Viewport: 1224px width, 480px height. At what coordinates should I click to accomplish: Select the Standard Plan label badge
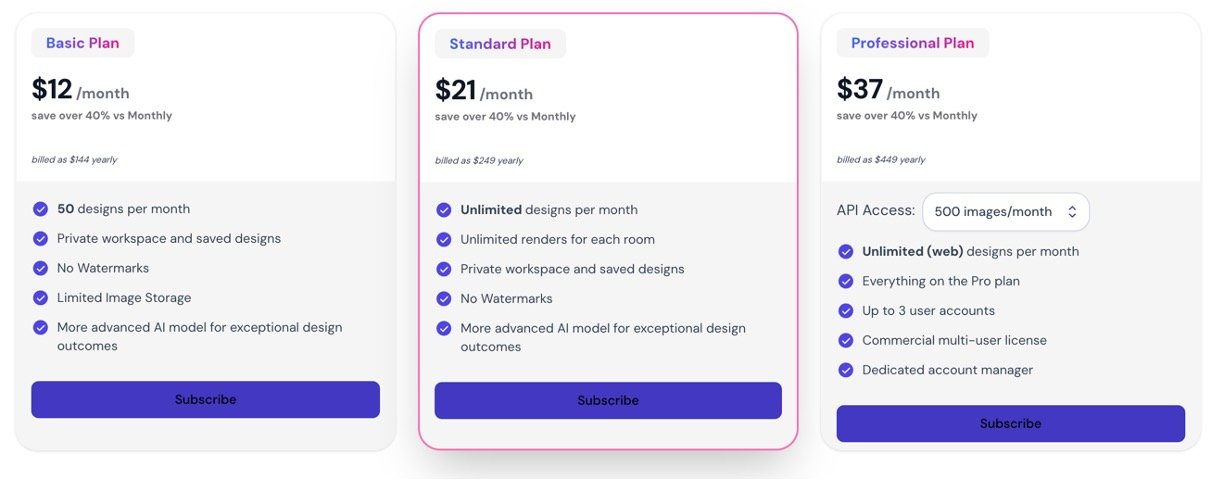point(500,44)
